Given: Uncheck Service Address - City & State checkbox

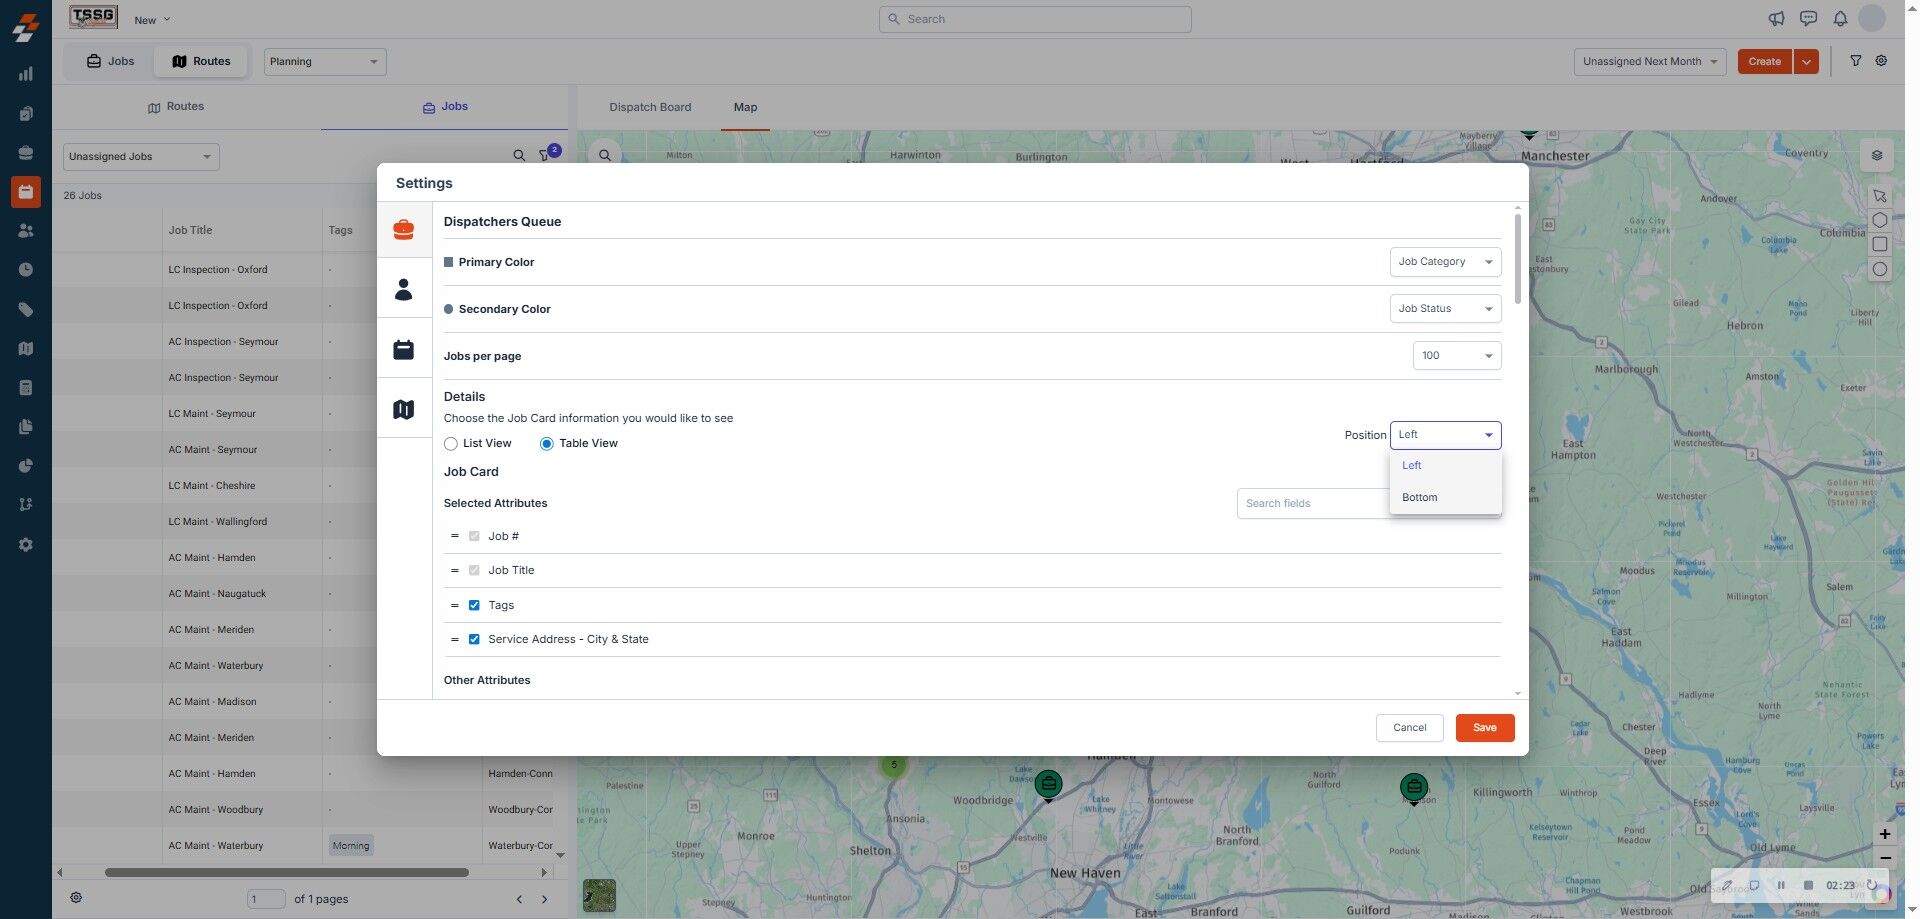Looking at the screenshot, I should tap(474, 639).
